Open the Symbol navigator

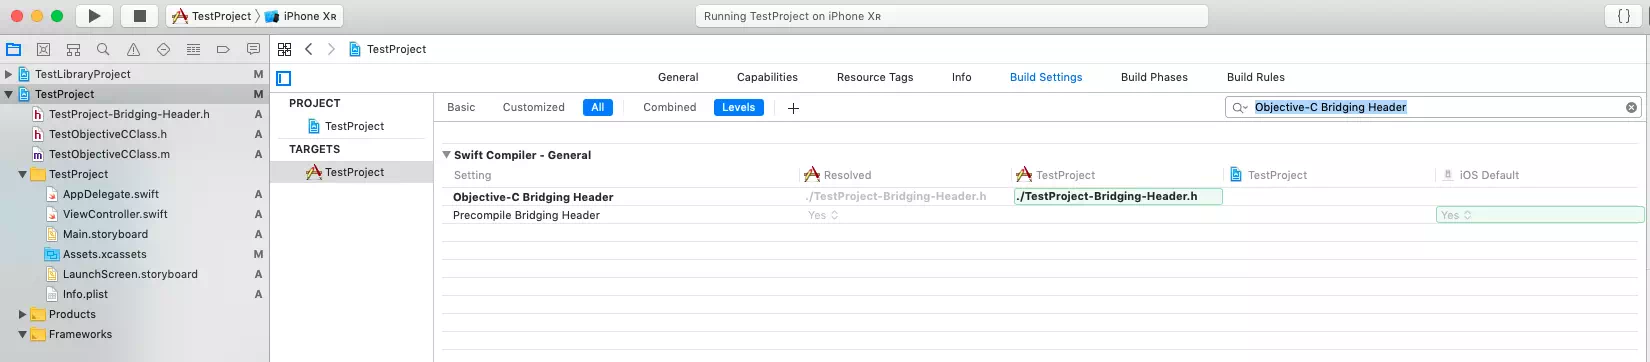click(74, 49)
